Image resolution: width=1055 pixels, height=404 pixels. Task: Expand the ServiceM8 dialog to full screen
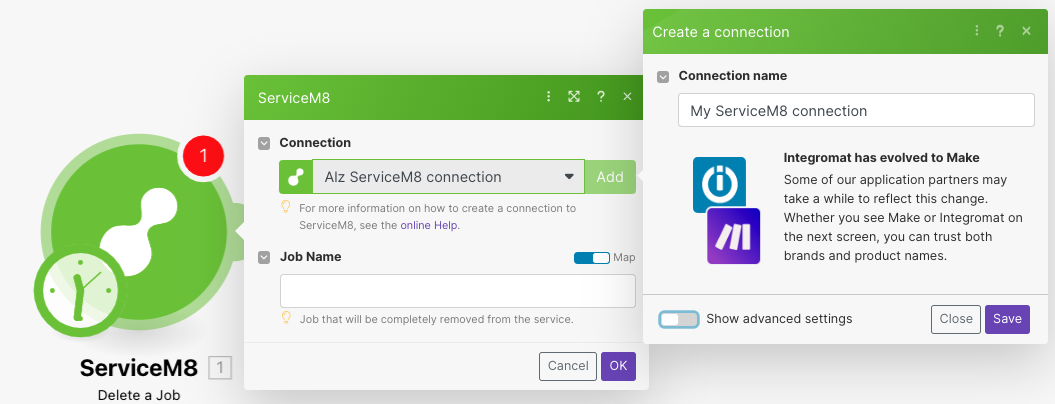coord(573,97)
